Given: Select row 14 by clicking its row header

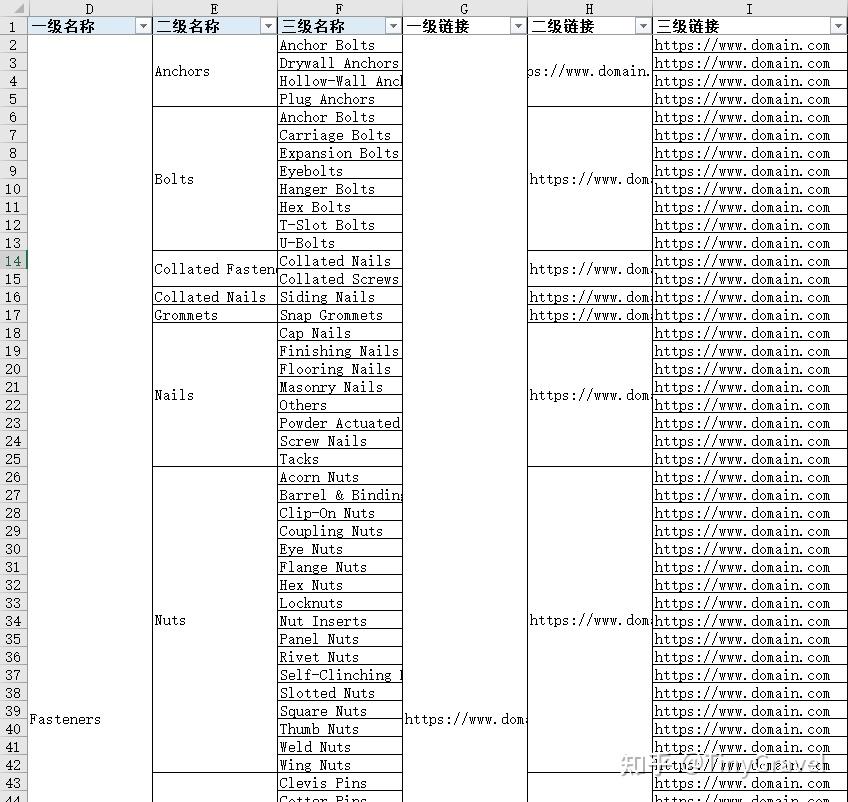Looking at the screenshot, I should pos(13,261).
